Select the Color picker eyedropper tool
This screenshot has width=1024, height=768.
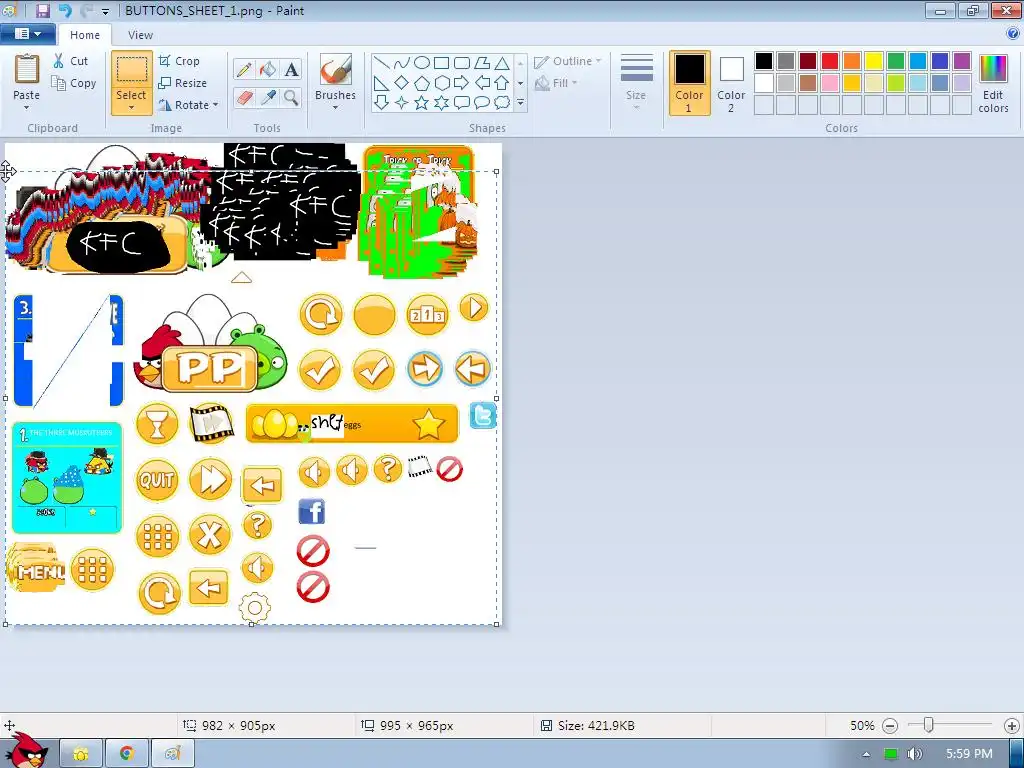pyautogui.click(x=267, y=98)
